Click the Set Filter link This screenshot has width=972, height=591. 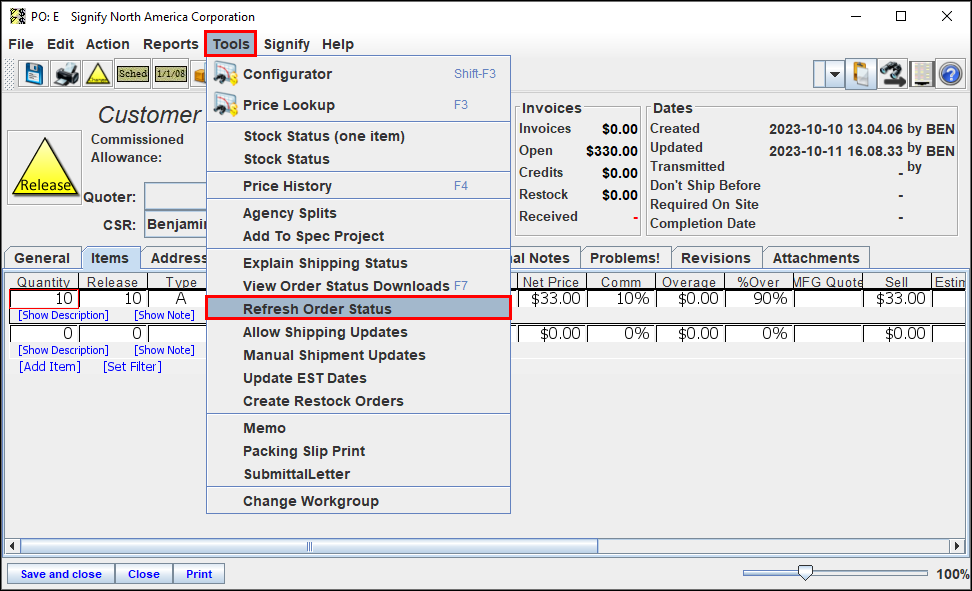(132, 367)
